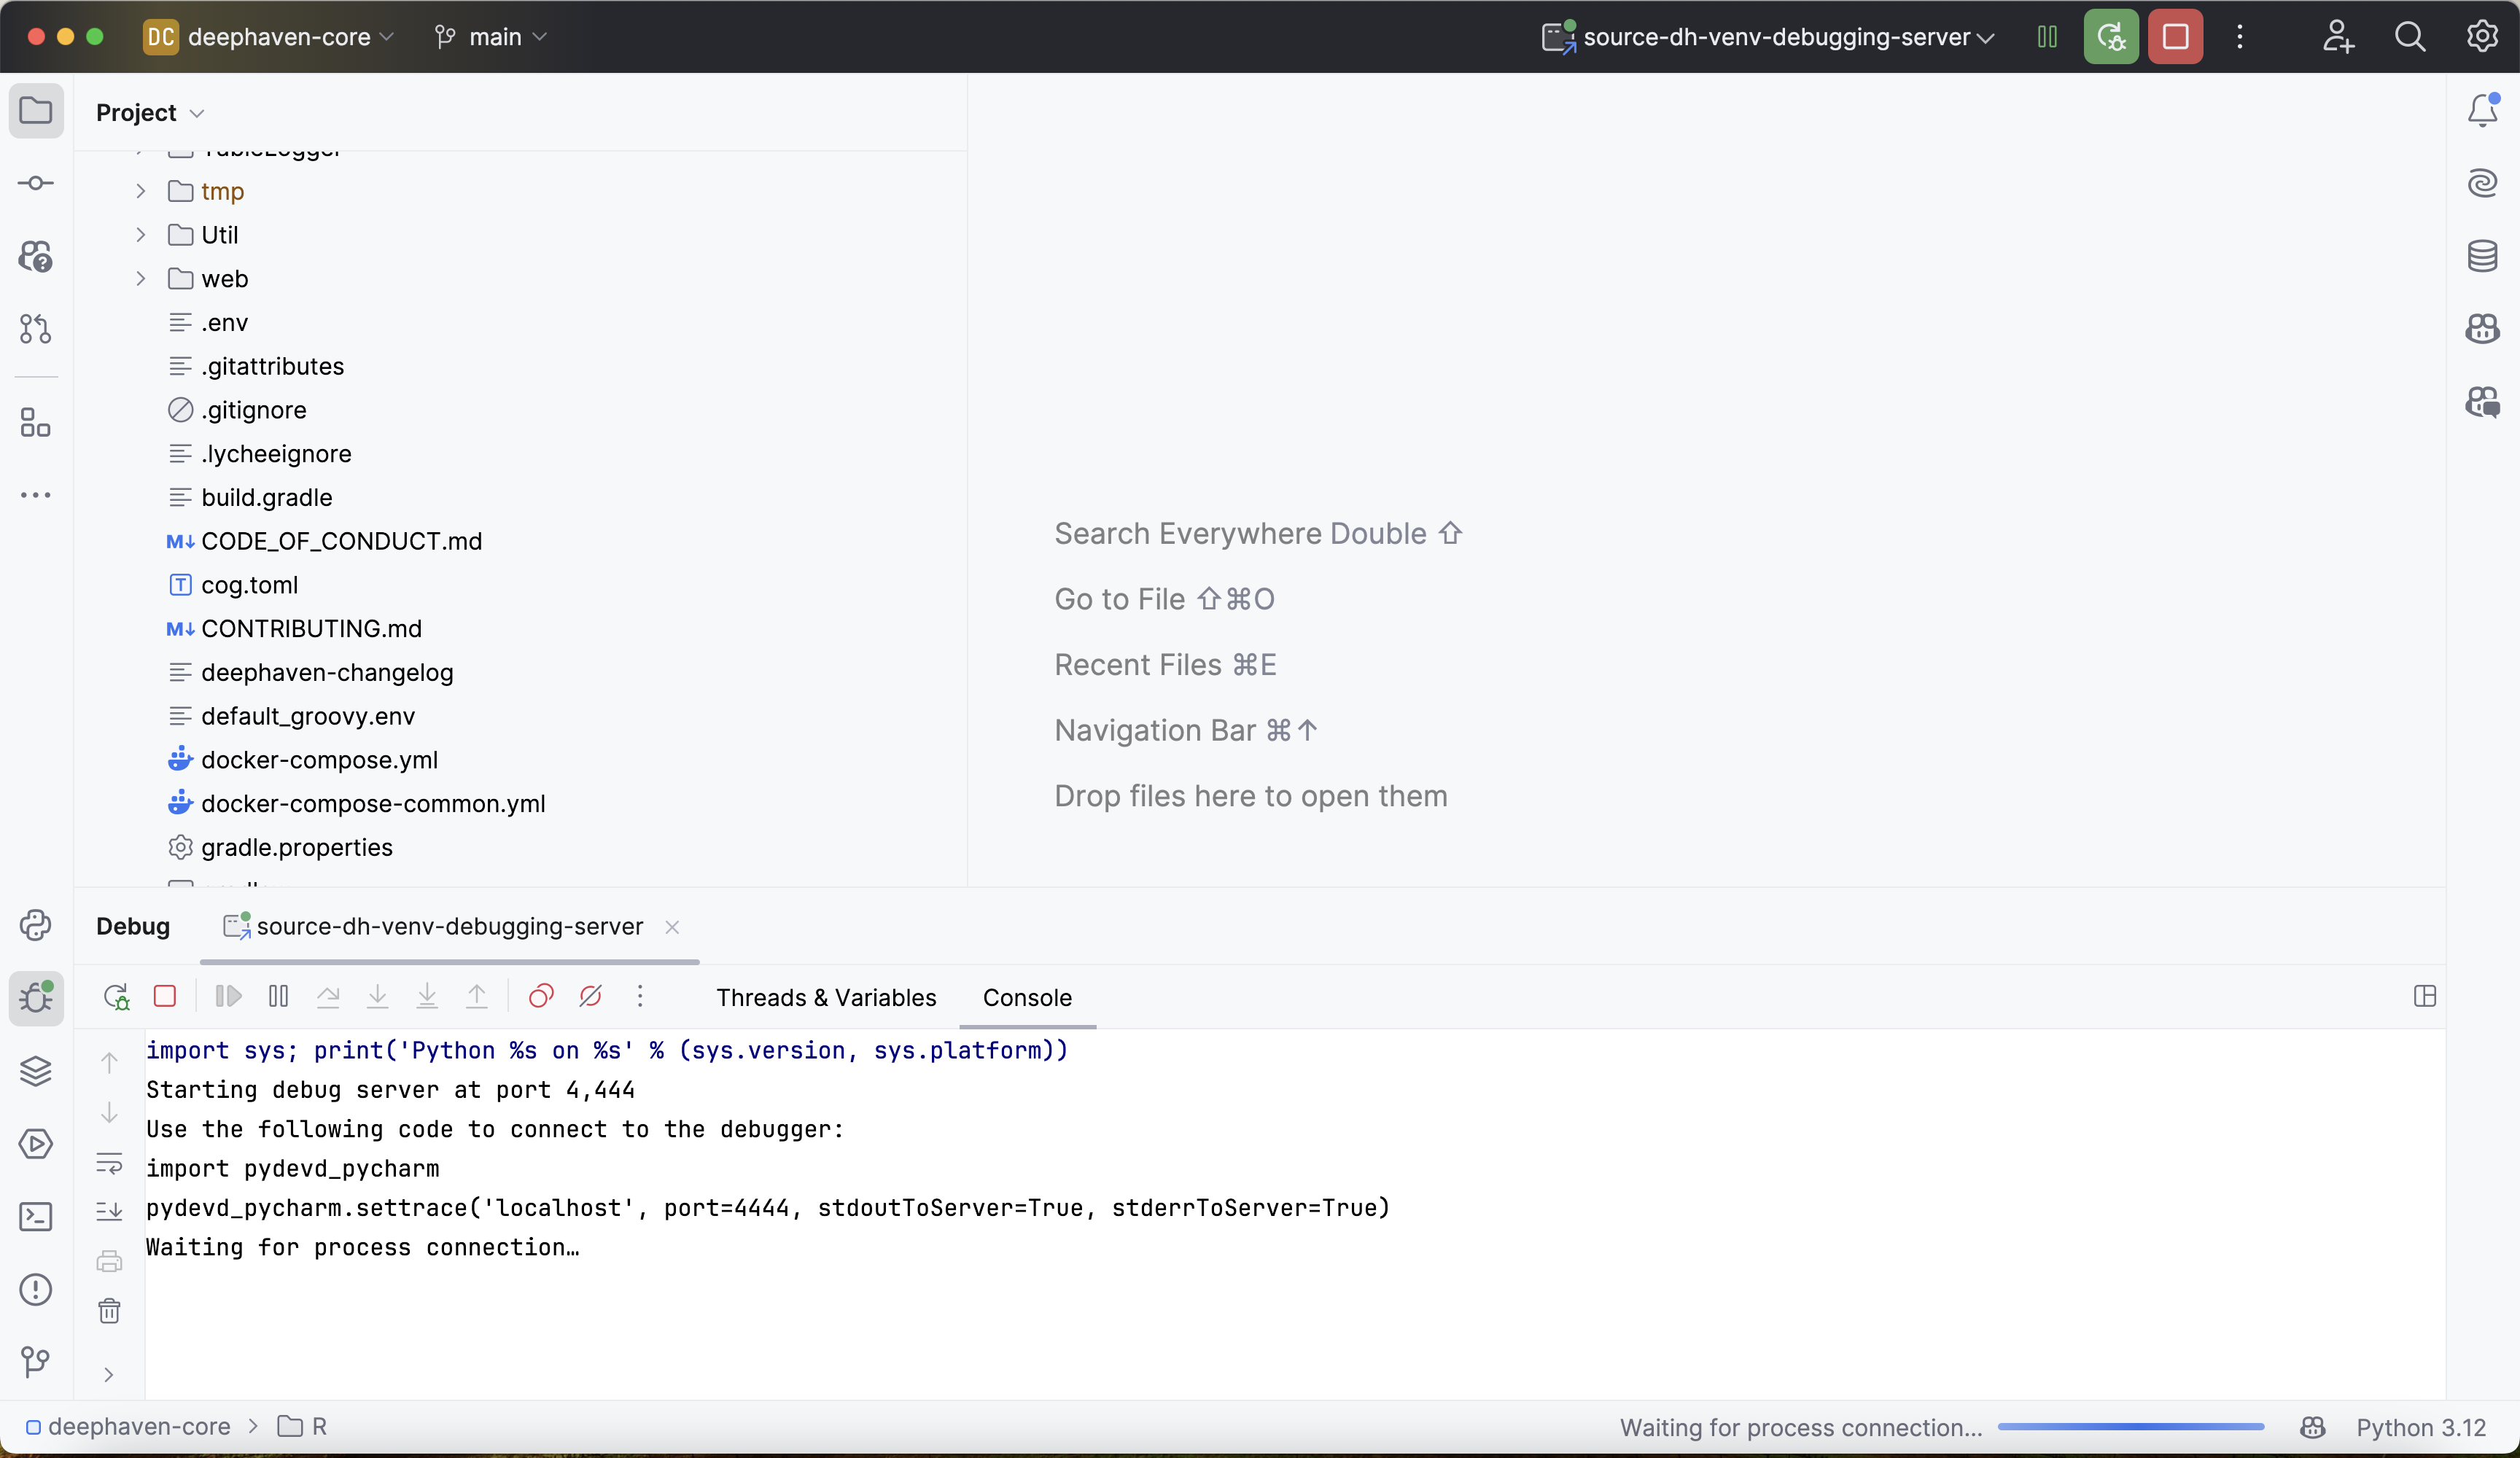Open the Database tool window on right

pos(2482,256)
